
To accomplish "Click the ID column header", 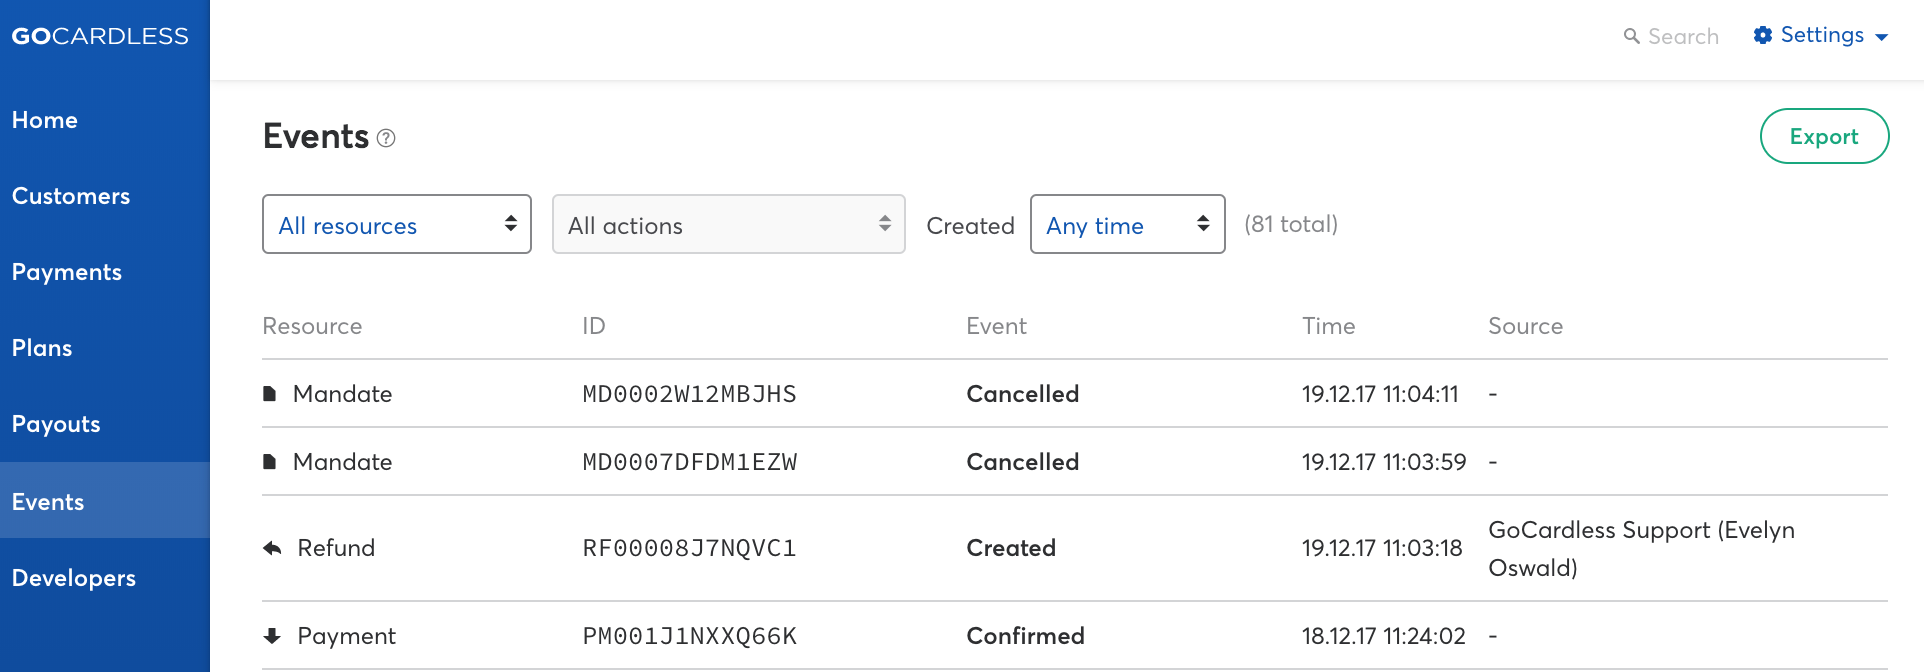I will [594, 326].
